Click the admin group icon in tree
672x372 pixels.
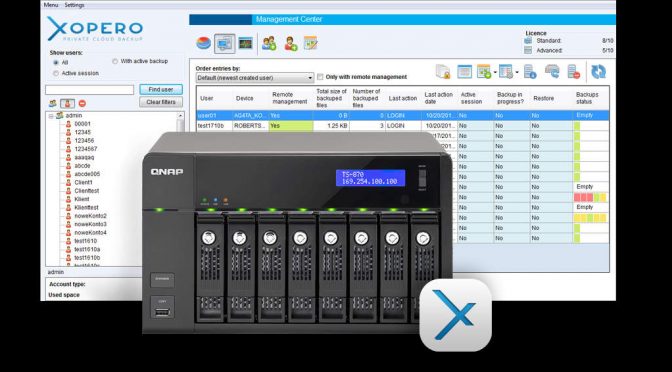[60, 115]
